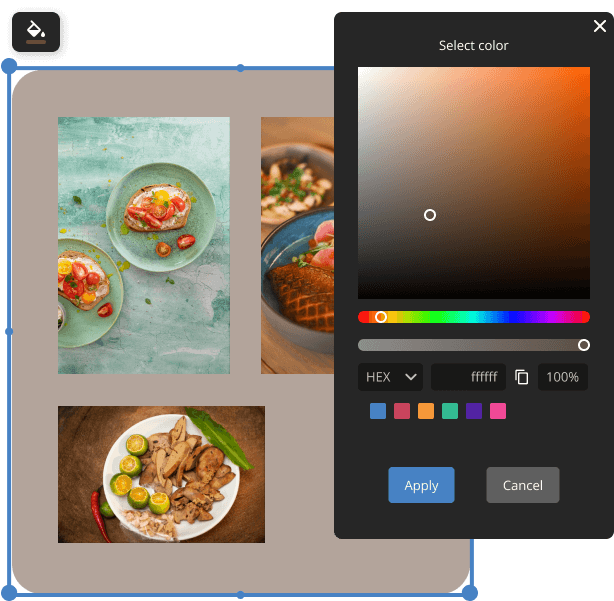
Task: Select the plate of grilled meat photo
Action: pyautogui.click(x=161, y=474)
